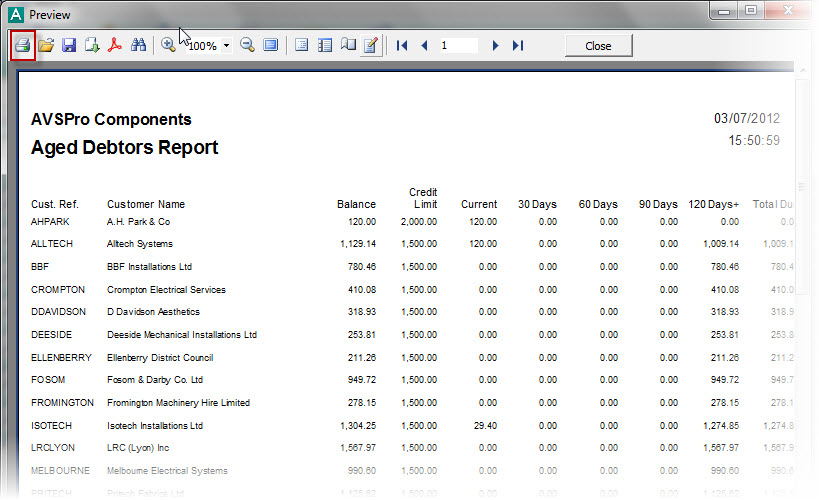Click the page number input field
Viewport: 819px width, 500px height.
[458, 46]
